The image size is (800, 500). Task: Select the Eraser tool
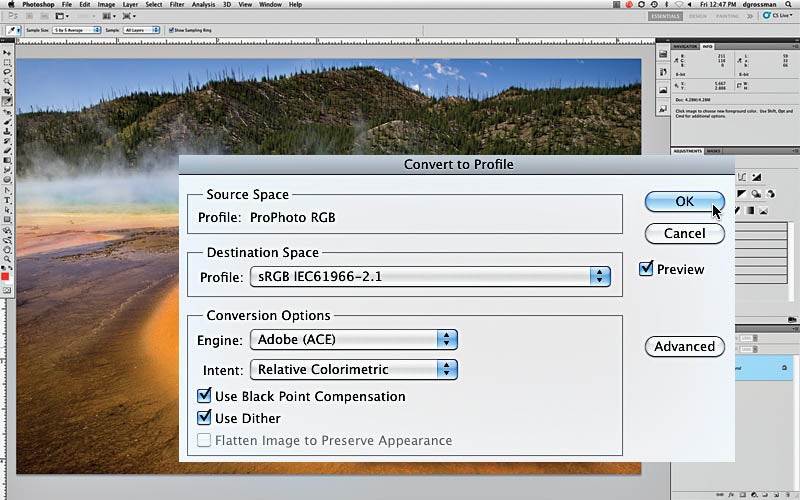(7, 151)
